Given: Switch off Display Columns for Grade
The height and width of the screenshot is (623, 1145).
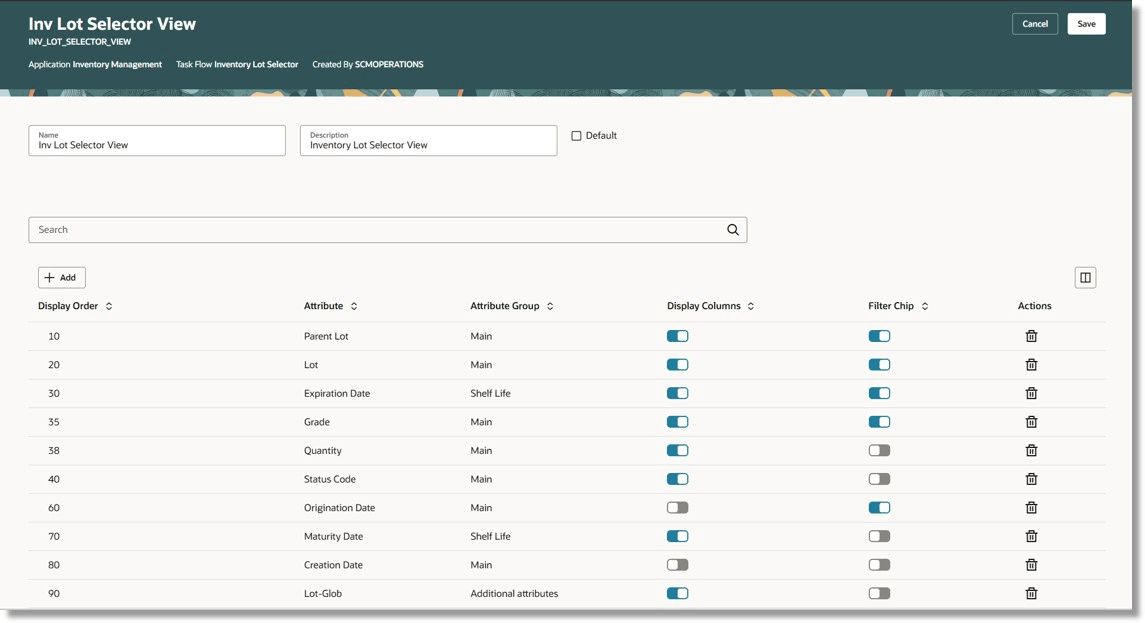Looking at the screenshot, I should click(678, 421).
